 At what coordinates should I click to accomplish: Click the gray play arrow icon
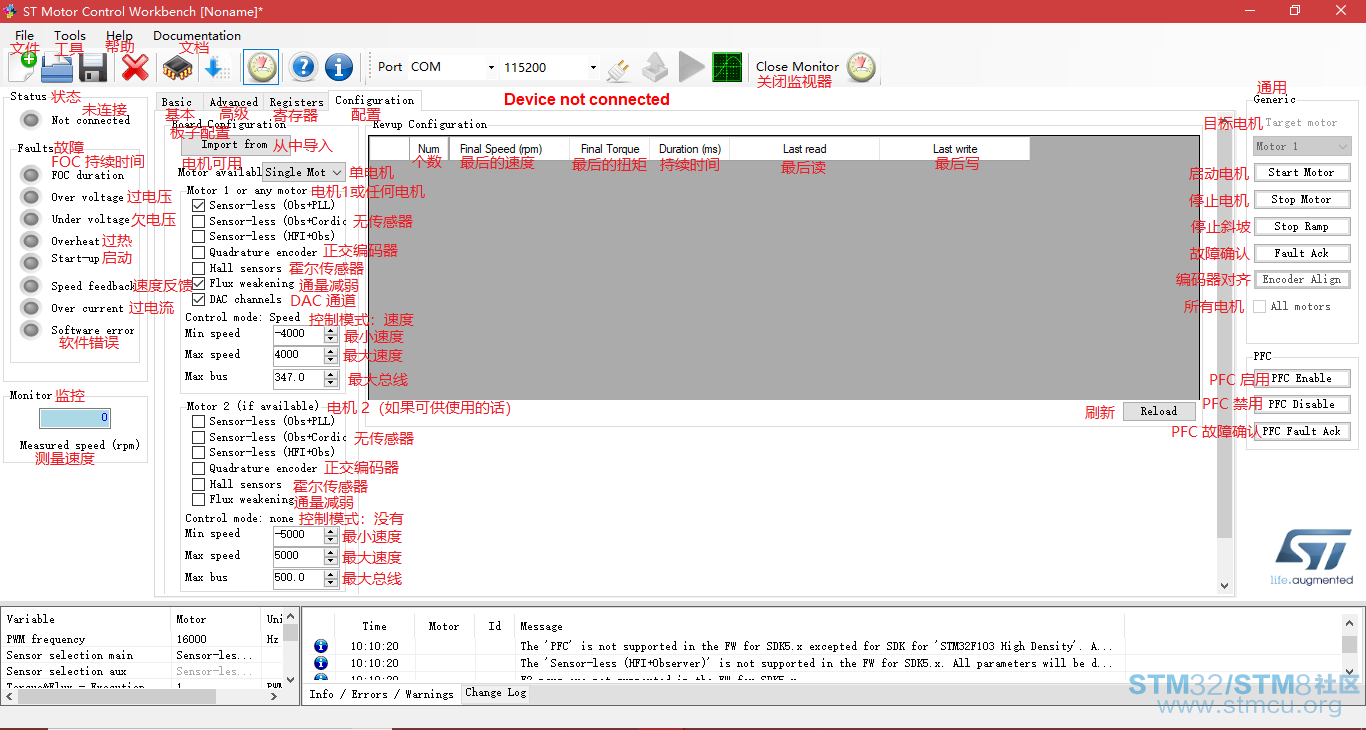coord(691,67)
